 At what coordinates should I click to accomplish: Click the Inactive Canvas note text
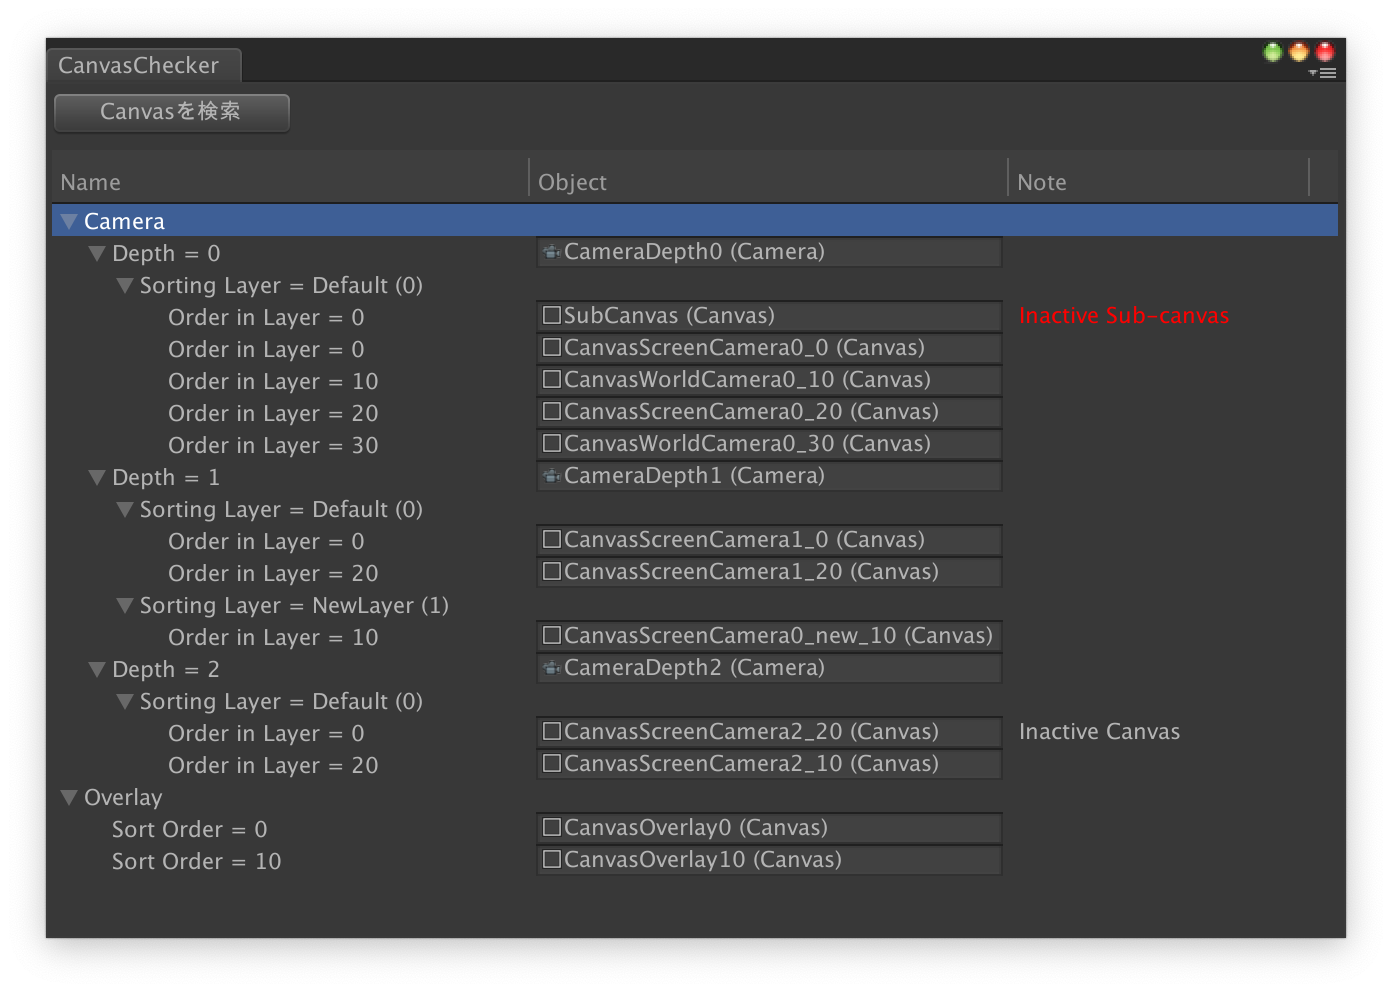(x=1099, y=732)
